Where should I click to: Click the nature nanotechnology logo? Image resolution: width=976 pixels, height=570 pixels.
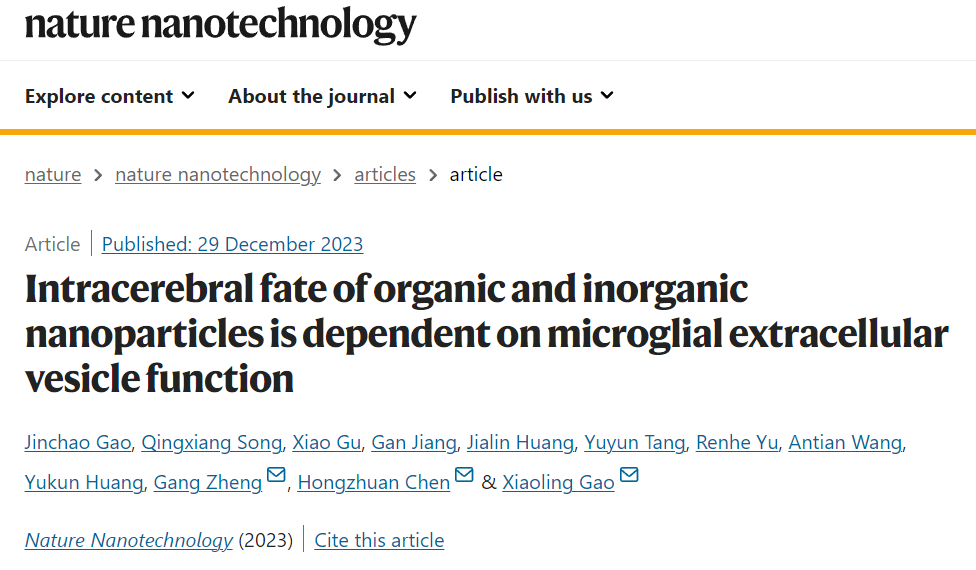(x=220, y=24)
